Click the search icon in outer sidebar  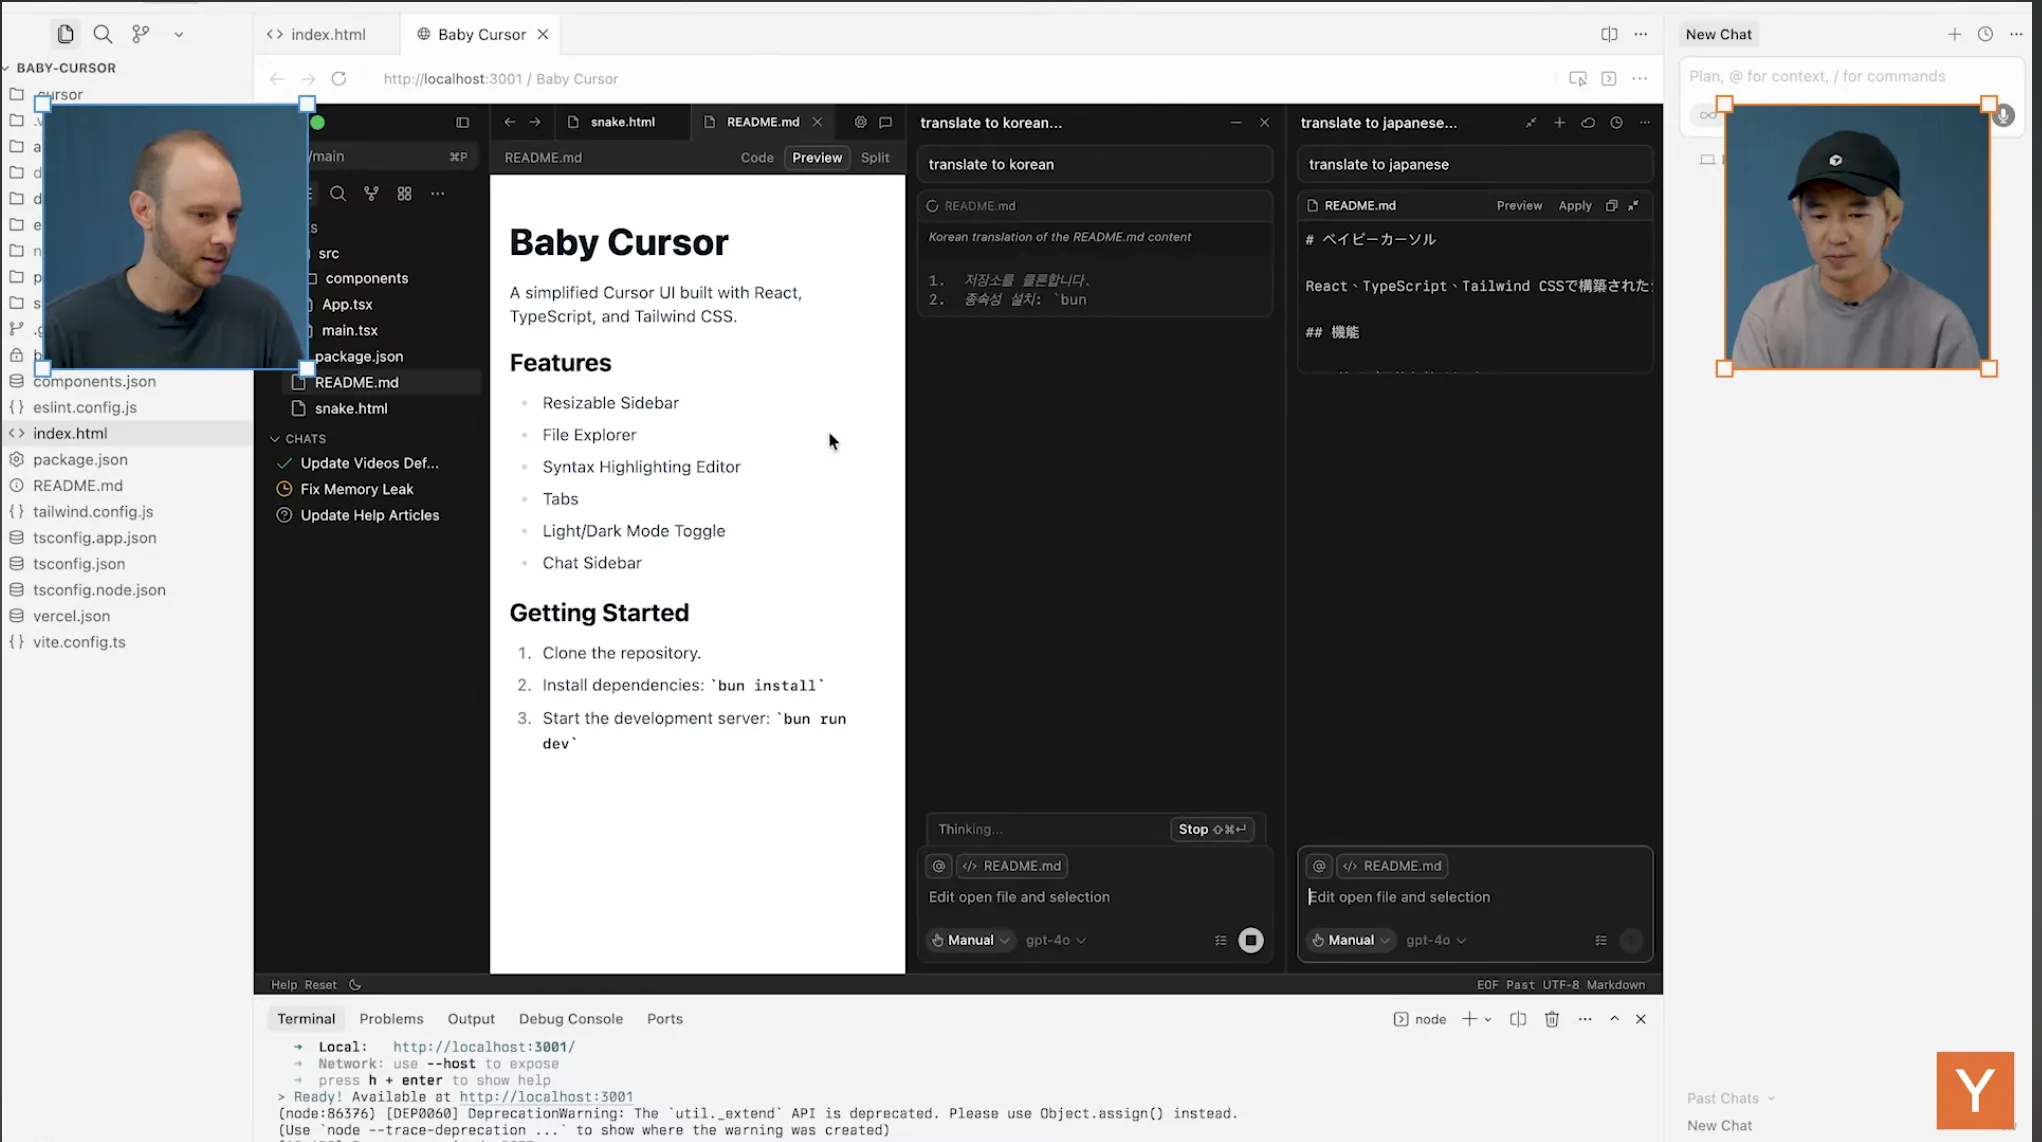(102, 34)
